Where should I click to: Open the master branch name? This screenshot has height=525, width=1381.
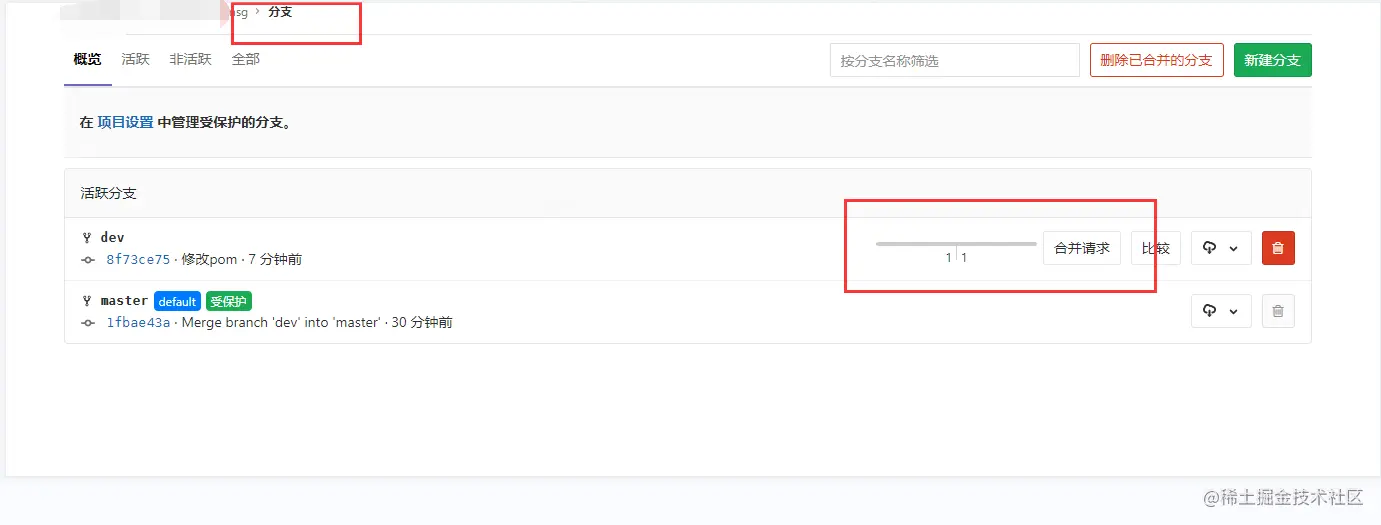pyautogui.click(x=124, y=301)
